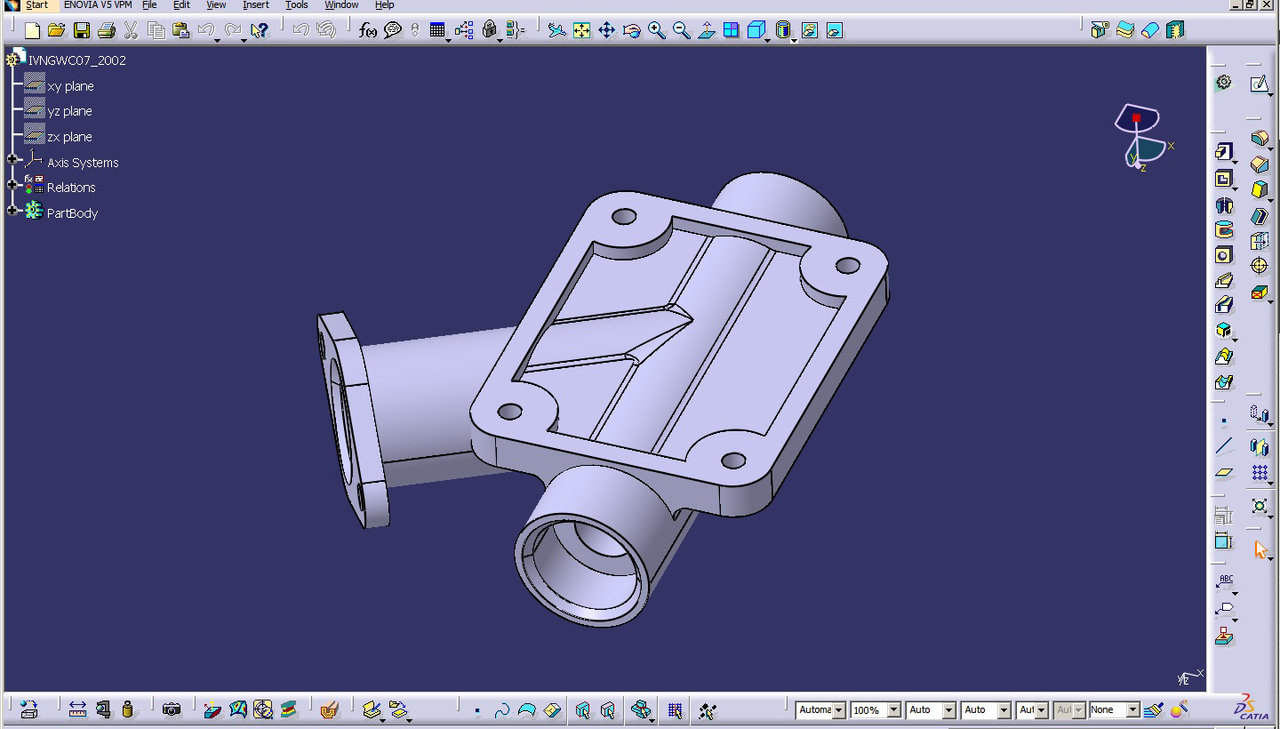
Task: Open the Start menu
Action: [37, 5]
